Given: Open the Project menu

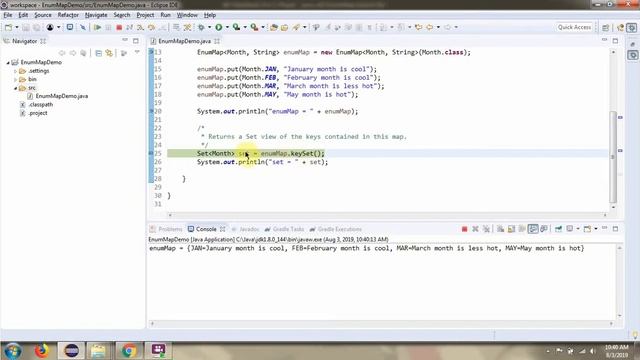Looking at the screenshot, I should point(145,15).
